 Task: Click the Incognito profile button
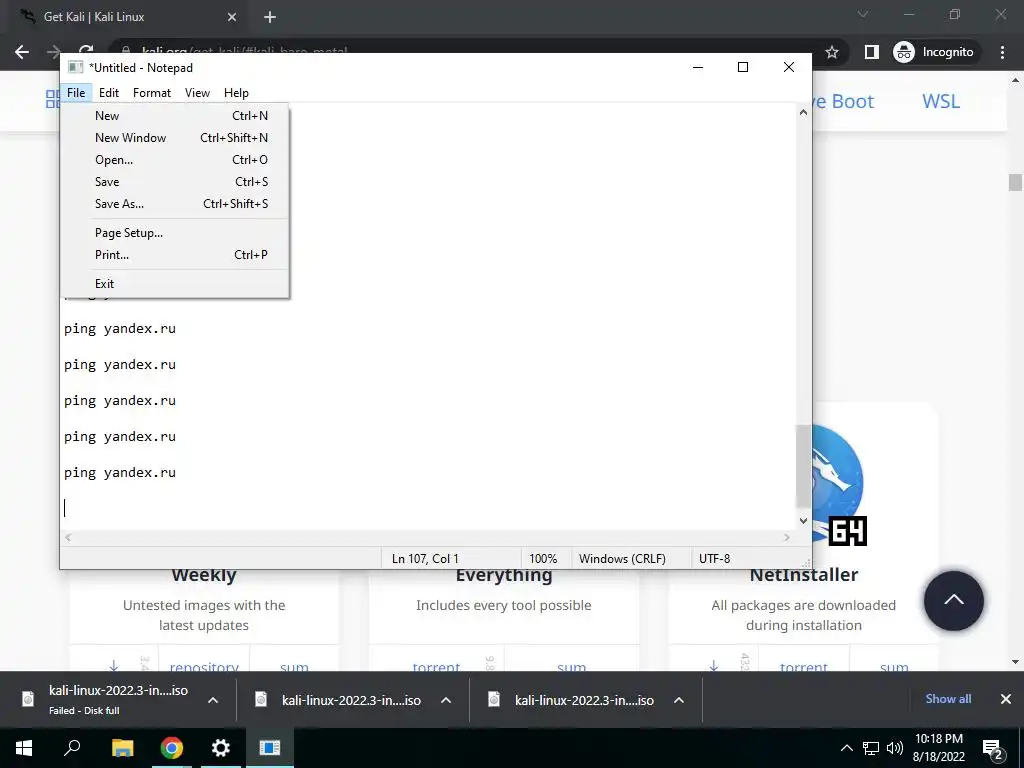(x=934, y=52)
